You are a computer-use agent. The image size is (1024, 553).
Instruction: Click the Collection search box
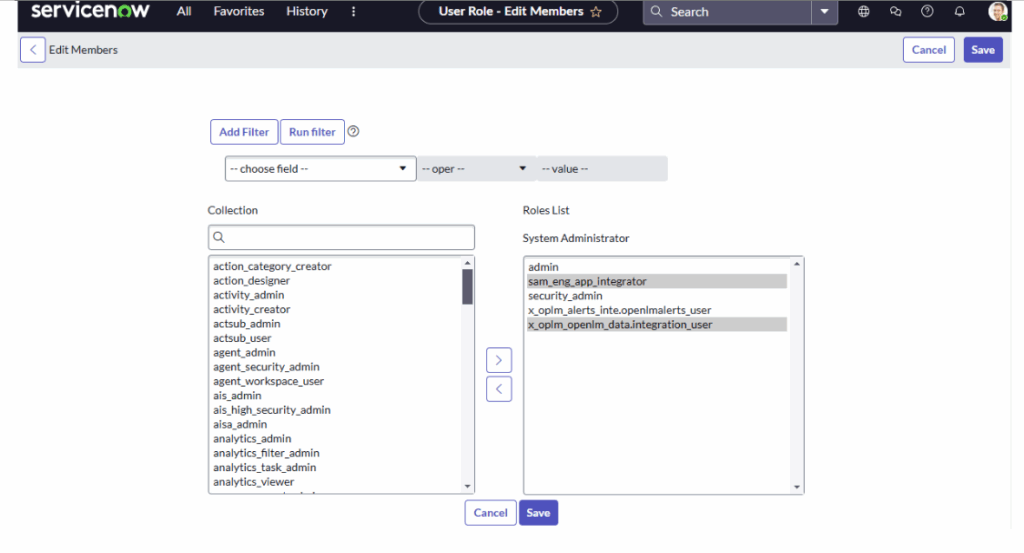[342, 237]
